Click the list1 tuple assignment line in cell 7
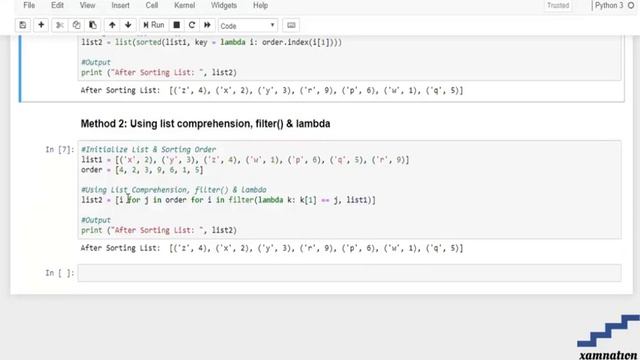640x360 pixels. click(245, 160)
